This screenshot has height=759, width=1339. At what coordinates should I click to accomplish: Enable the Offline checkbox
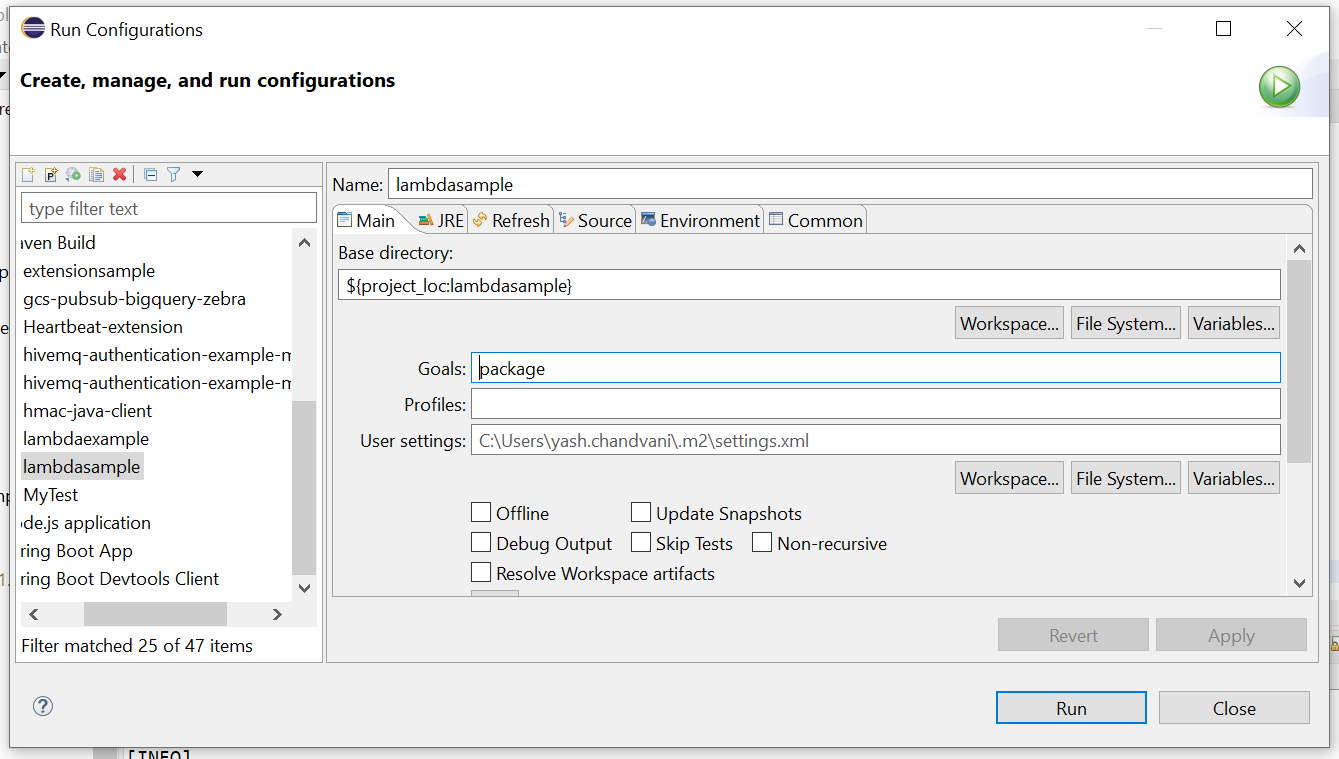tap(481, 513)
